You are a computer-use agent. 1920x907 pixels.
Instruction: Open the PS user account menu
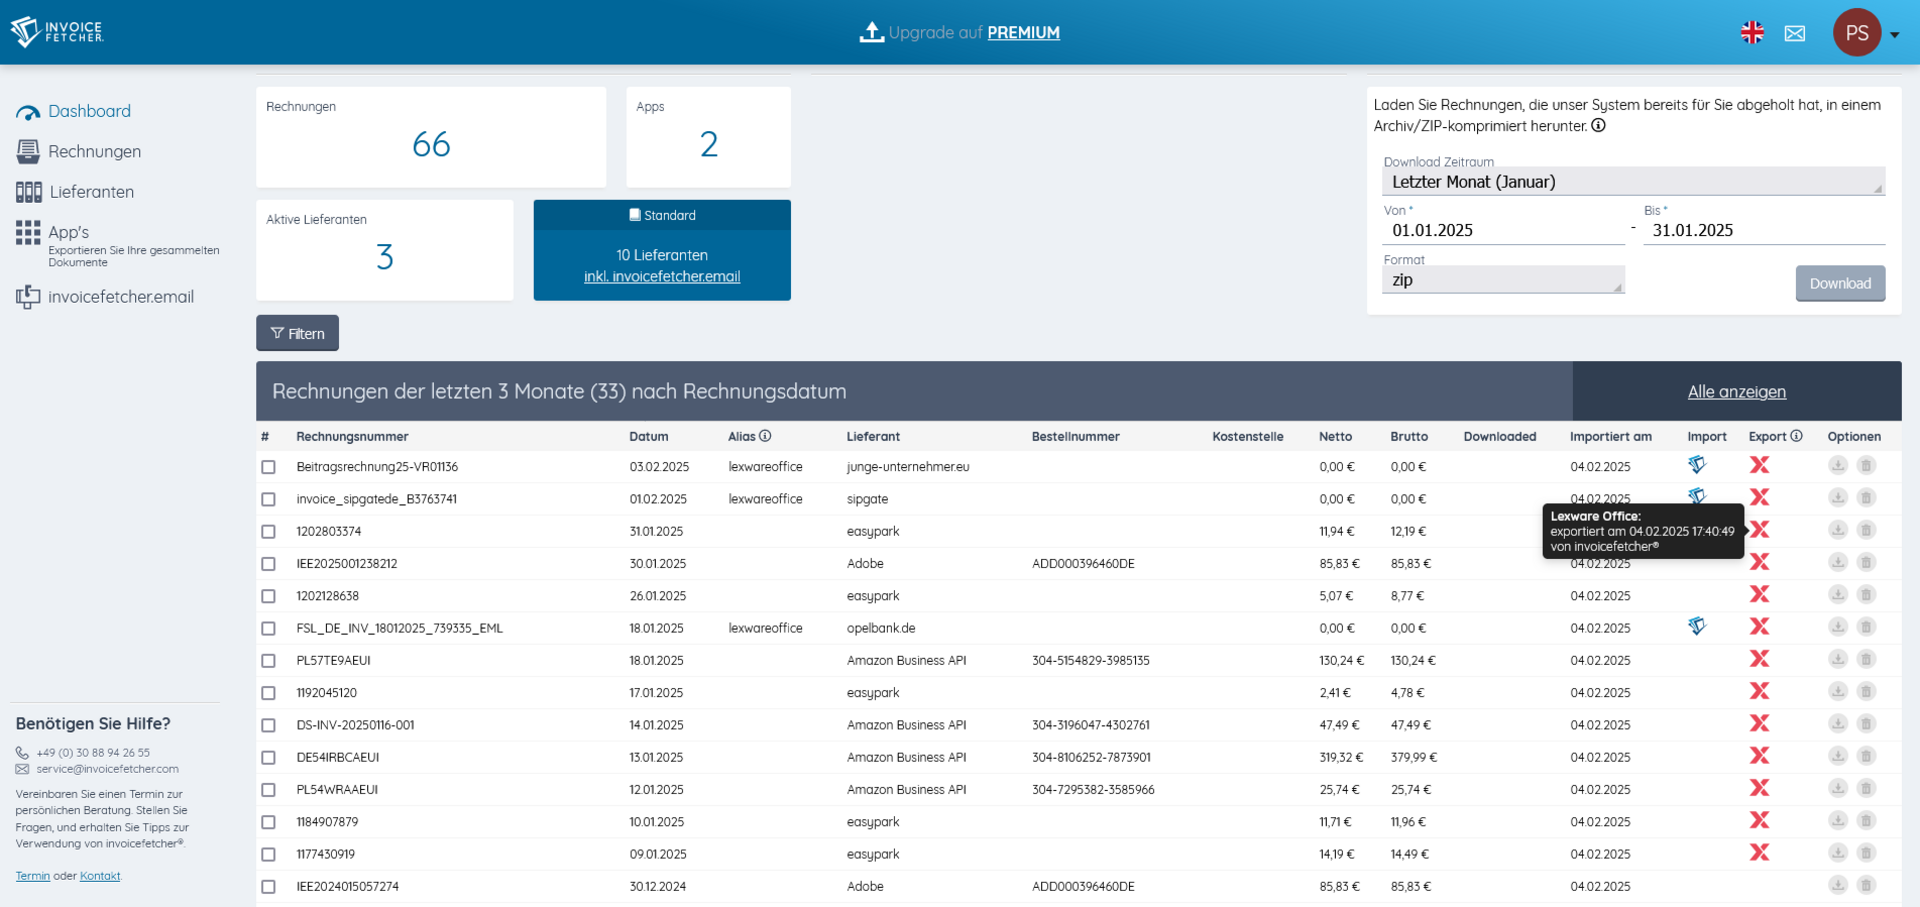pyautogui.click(x=1866, y=33)
